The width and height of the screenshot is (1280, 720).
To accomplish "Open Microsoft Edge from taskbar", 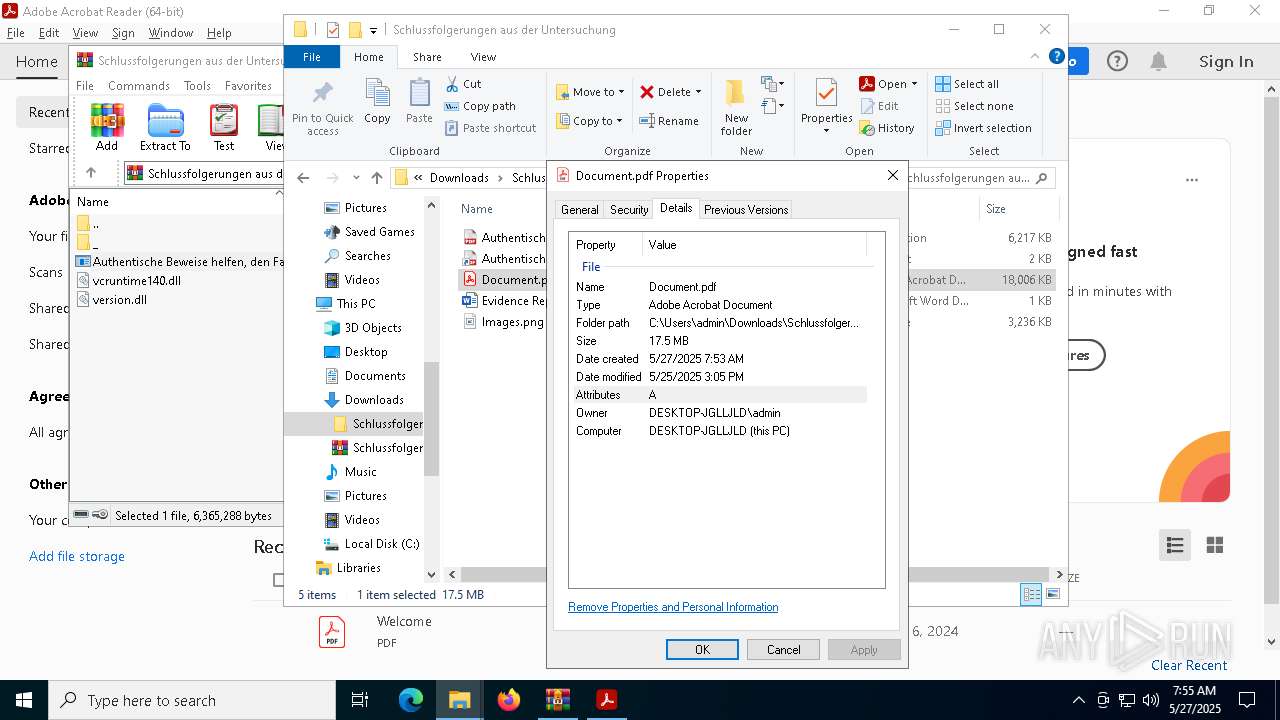I will (411, 700).
